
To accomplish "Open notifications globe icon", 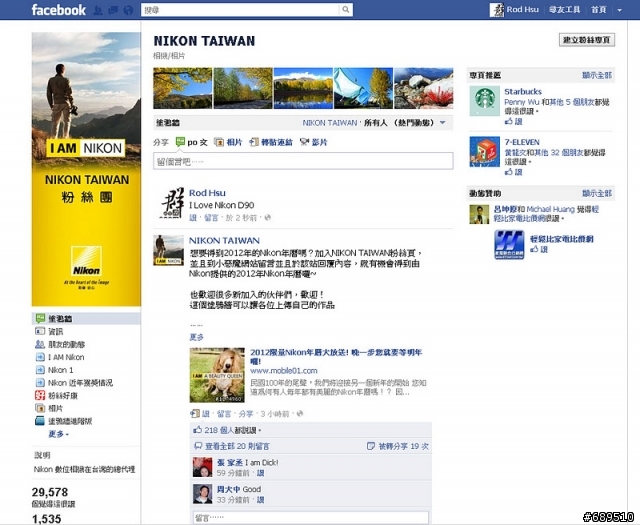I will coord(128,10).
